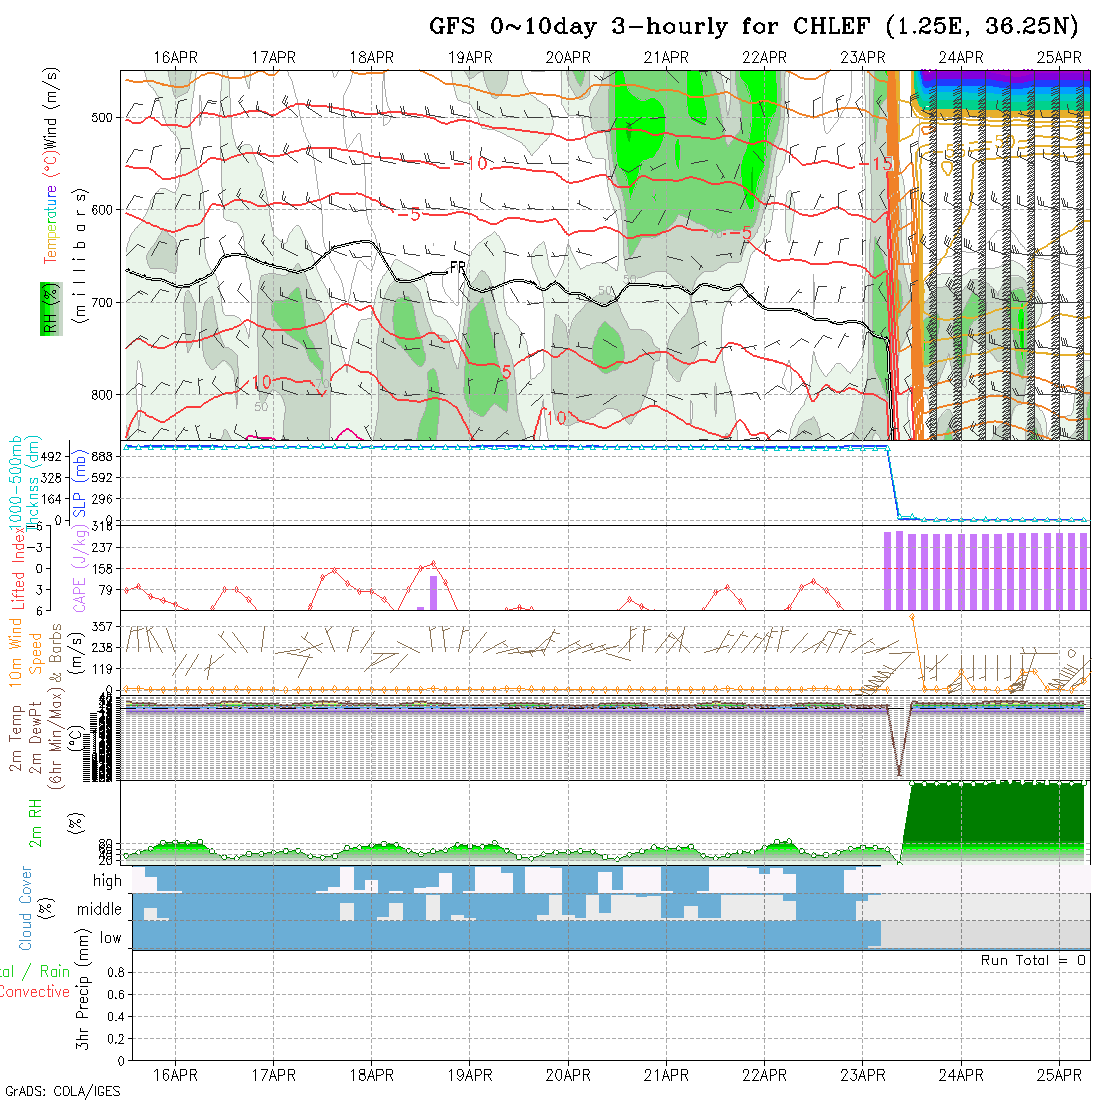Click the 17APR label below the precip panel
This screenshot has width=1100, height=1100.
[274, 1075]
